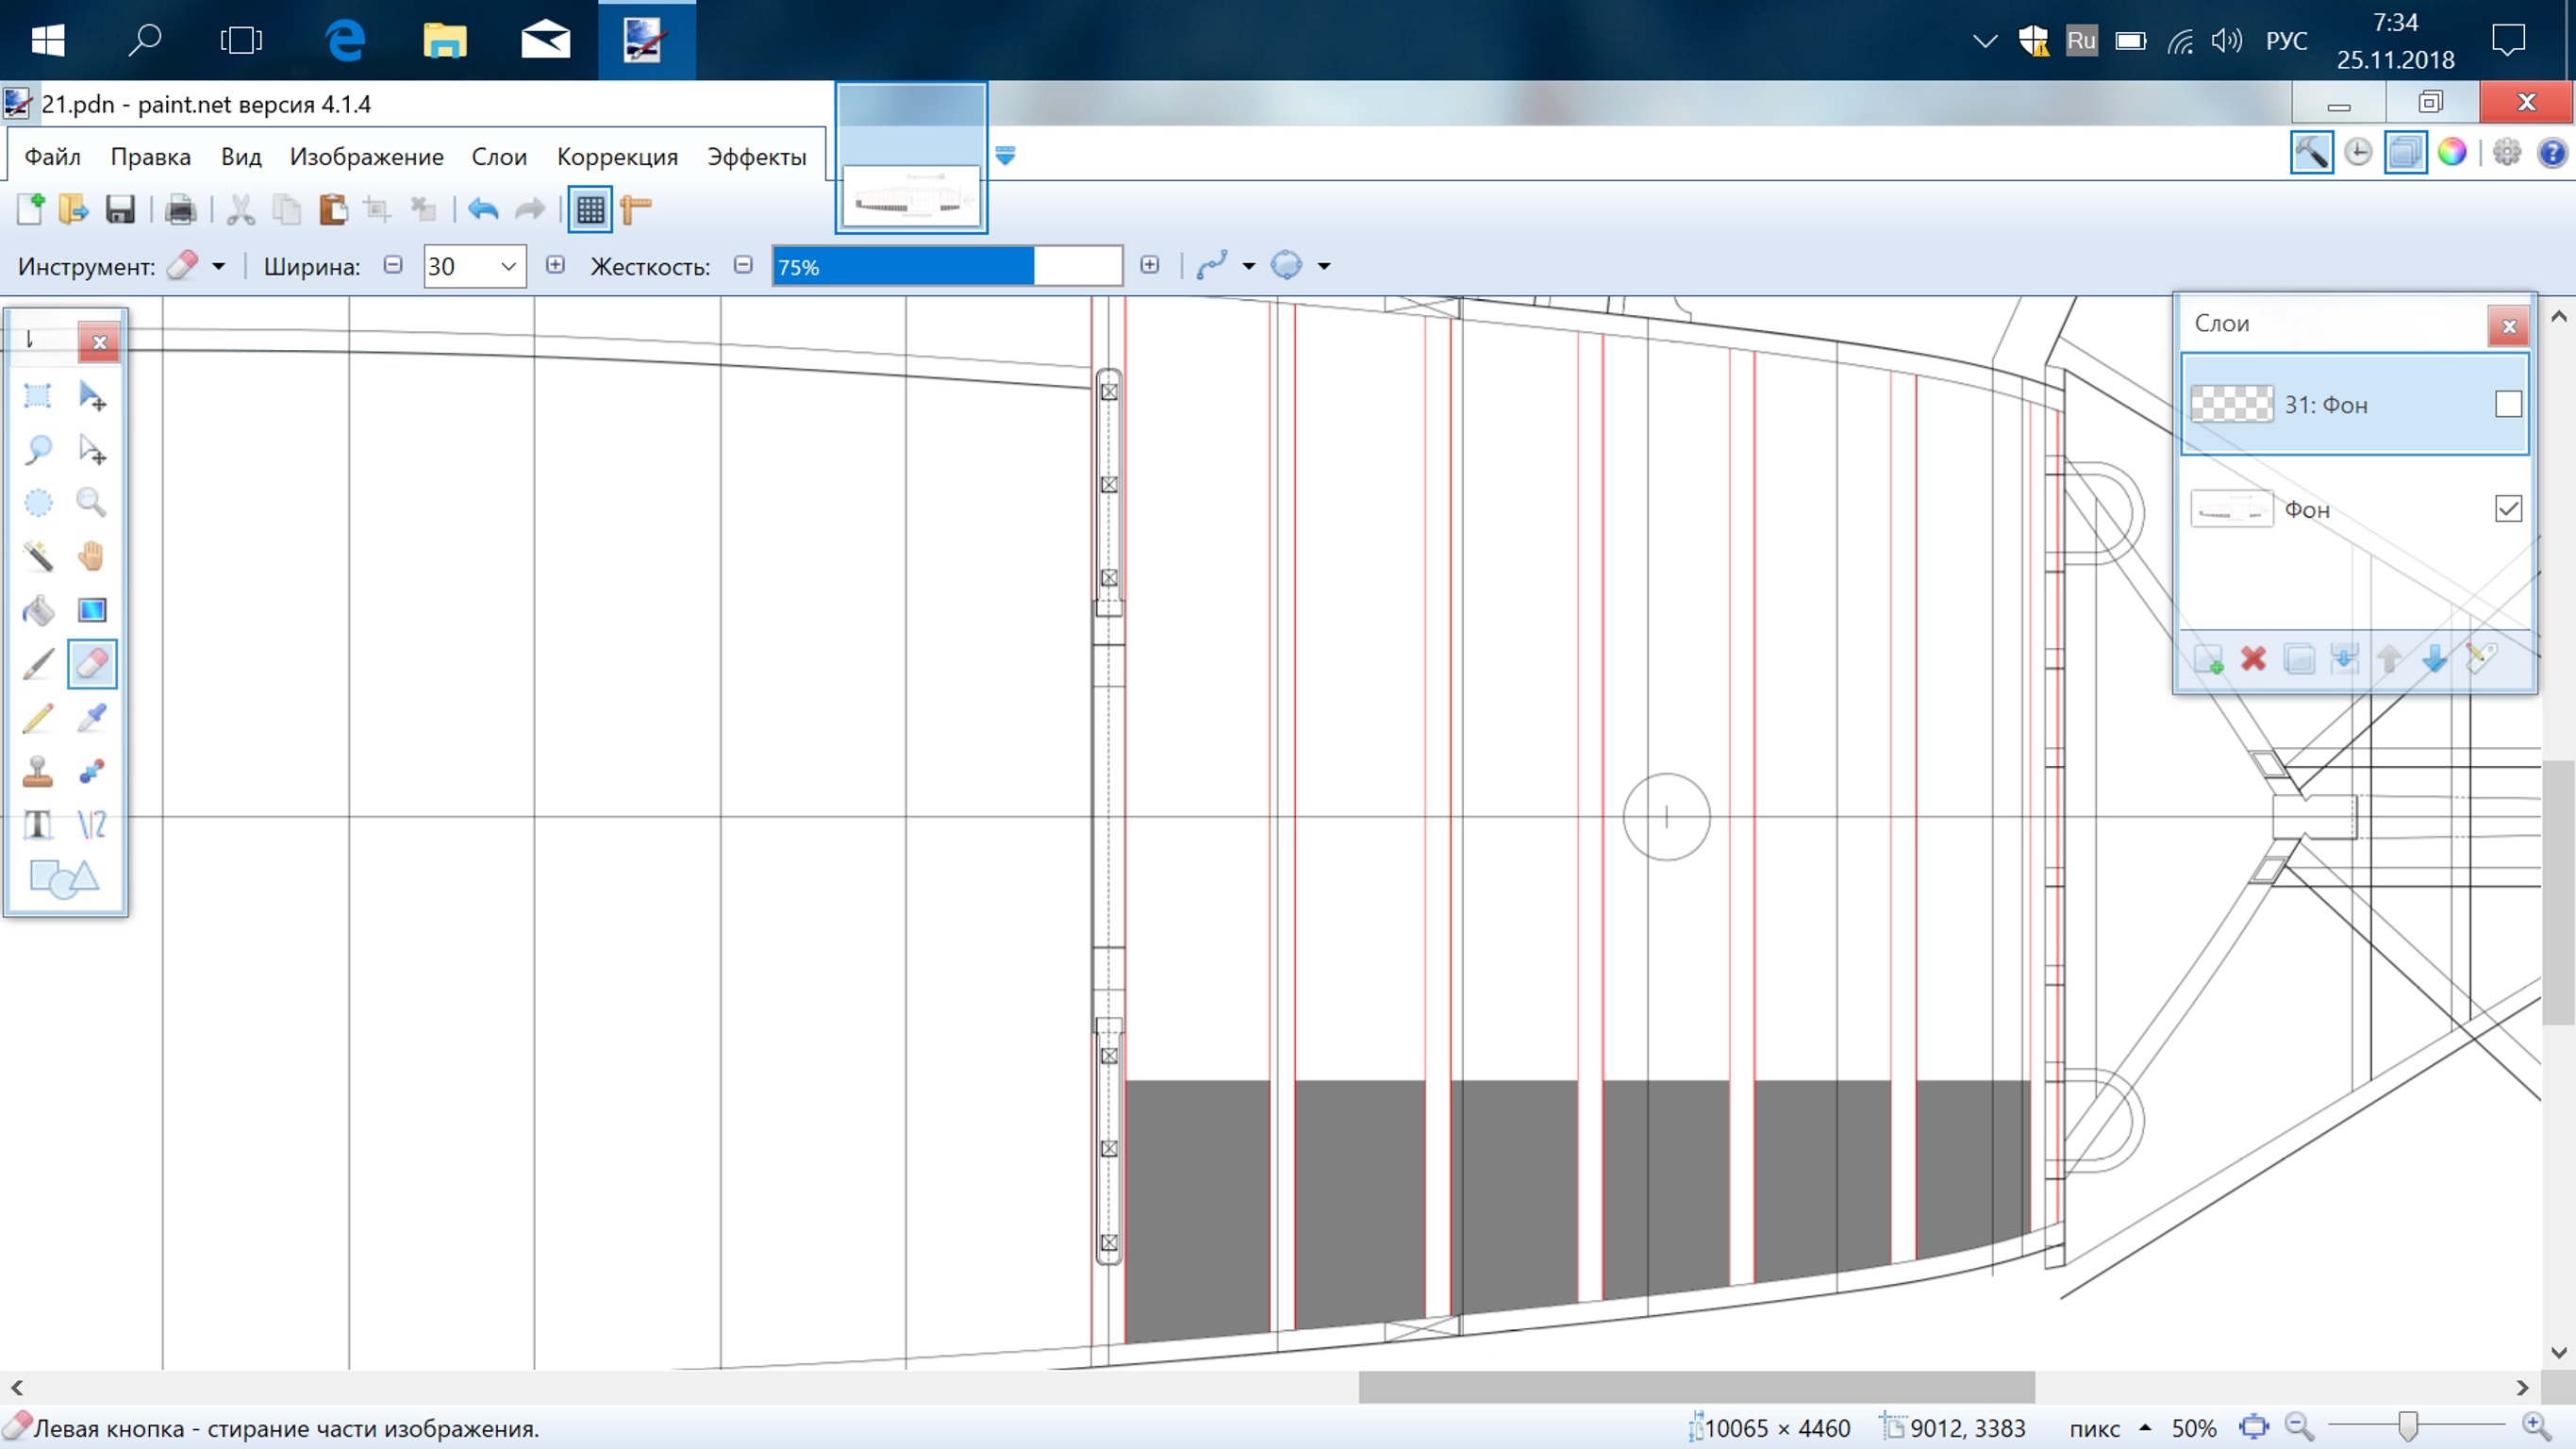This screenshot has width=2576, height=1449.
Task: Select the Zoom magnifier tool
Action: tap(92, 502)
